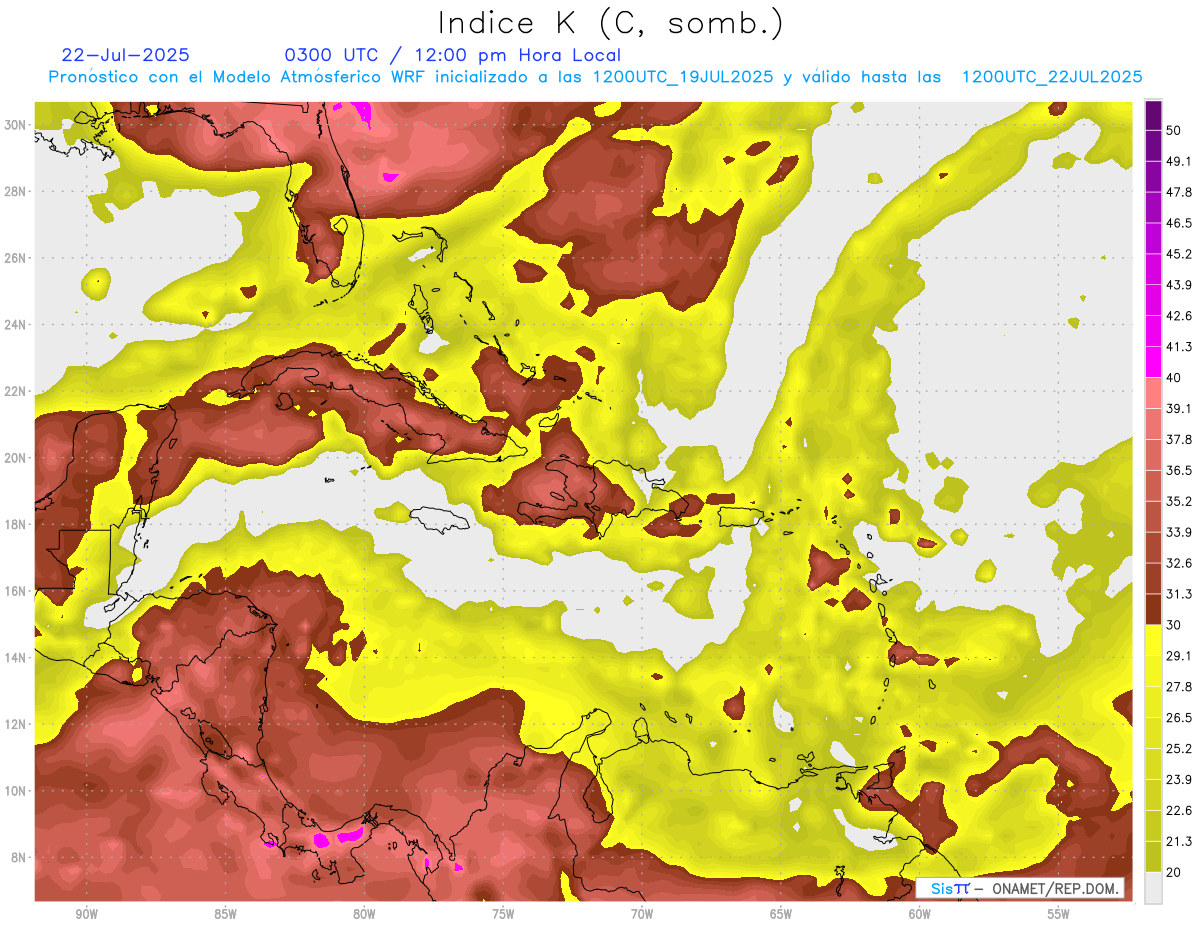Click the color bar value 47.8

(1178, 192)
